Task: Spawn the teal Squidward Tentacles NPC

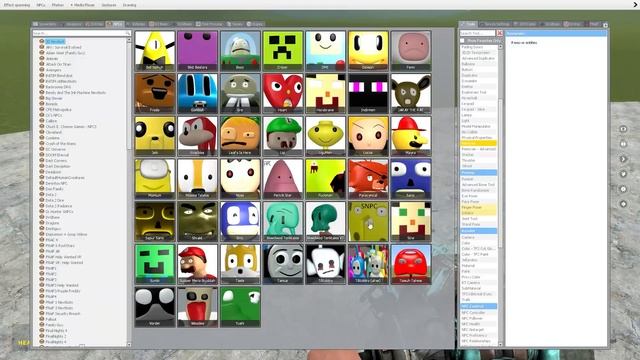Action: click(283, 221)
